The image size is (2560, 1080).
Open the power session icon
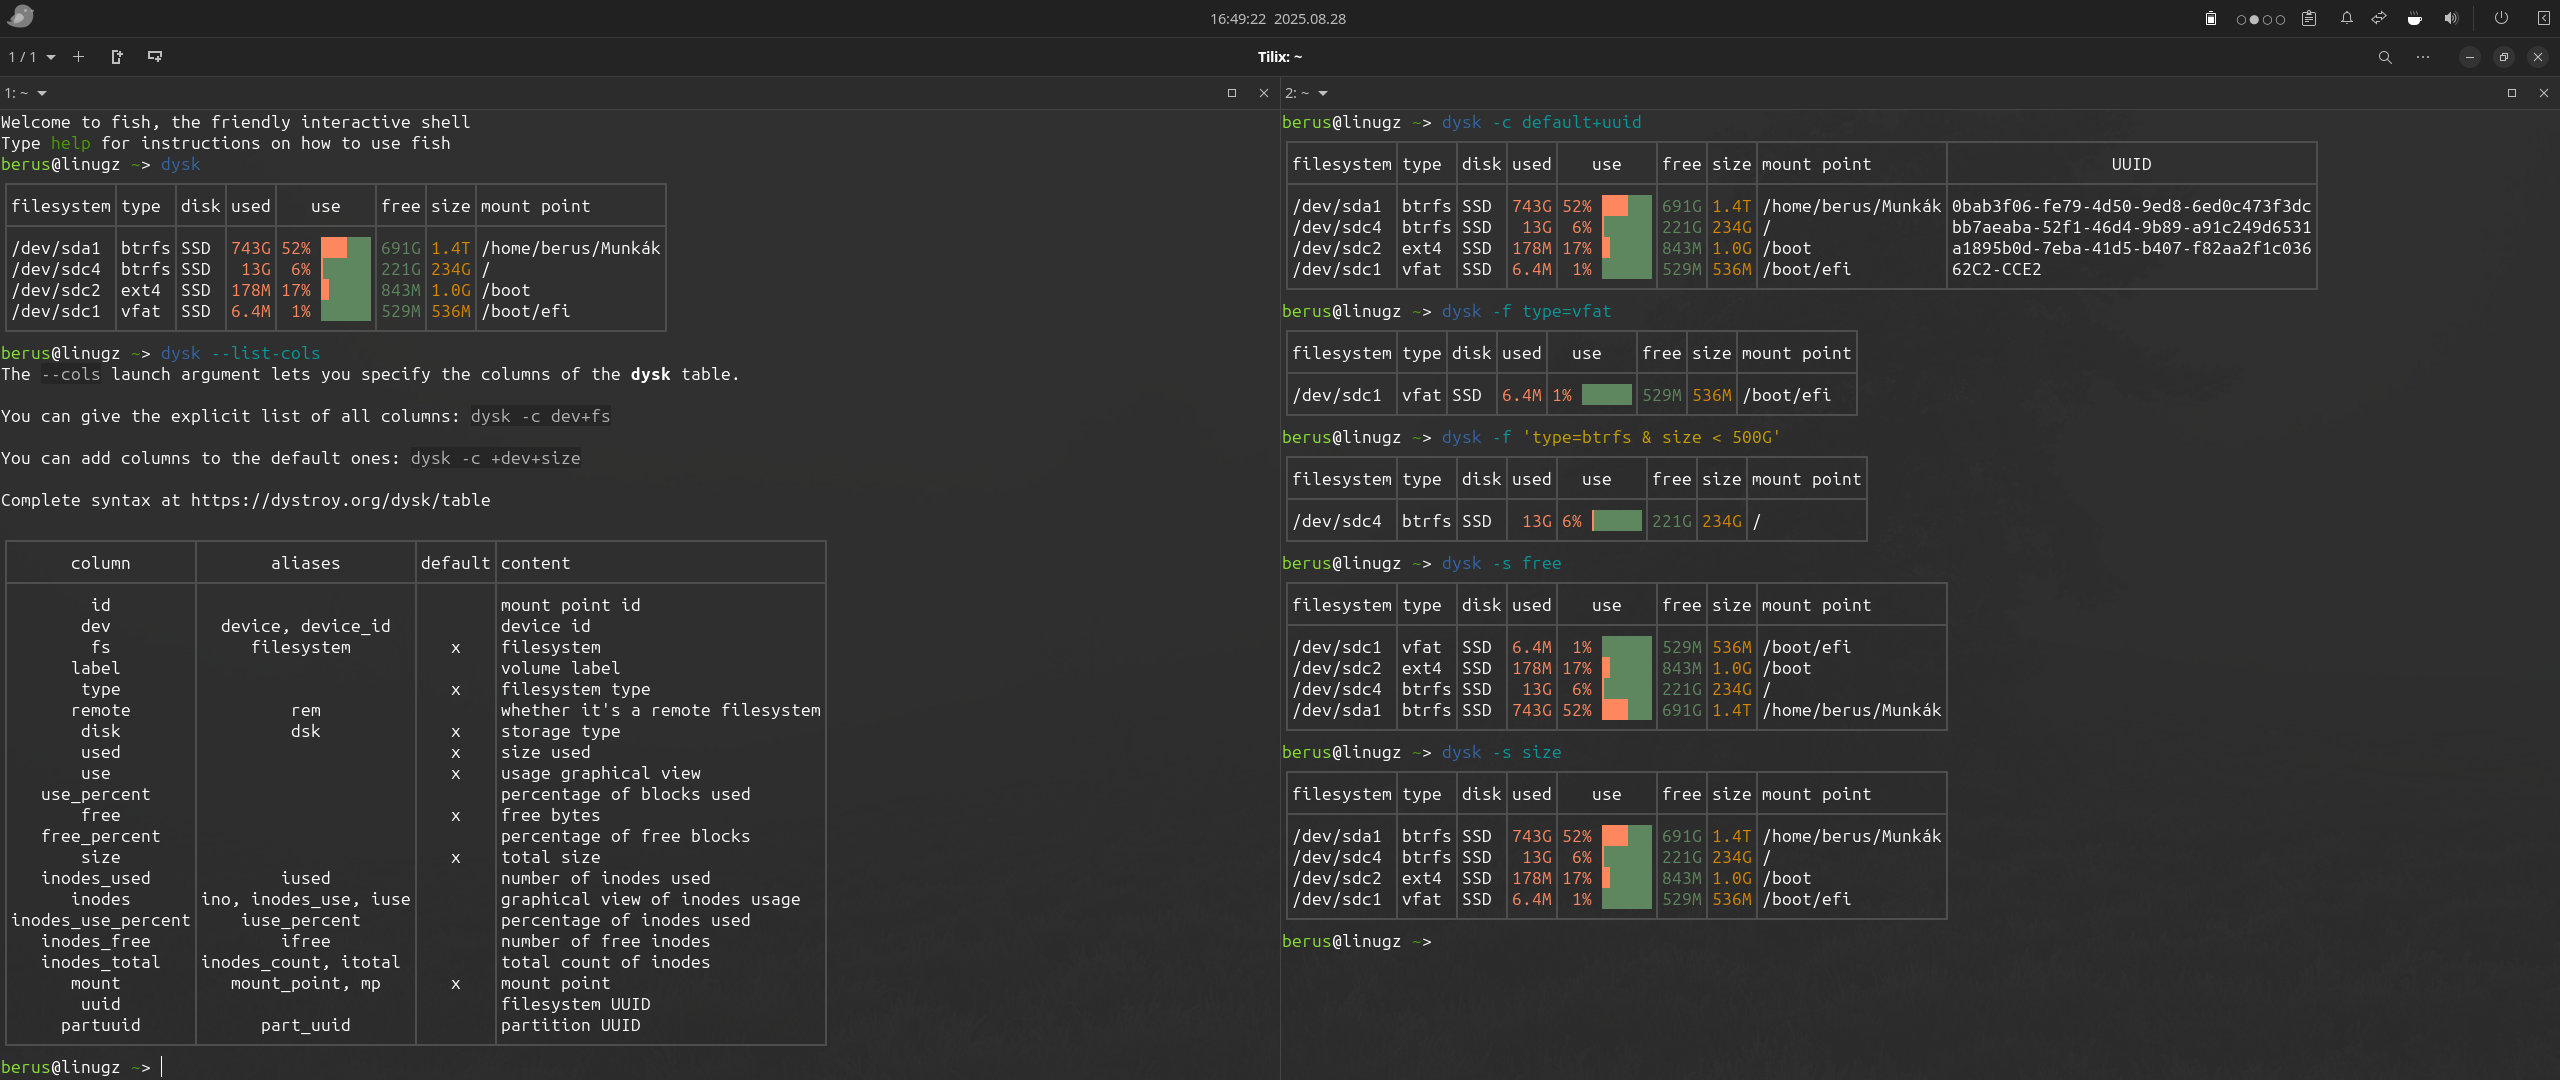point(2501,18)
